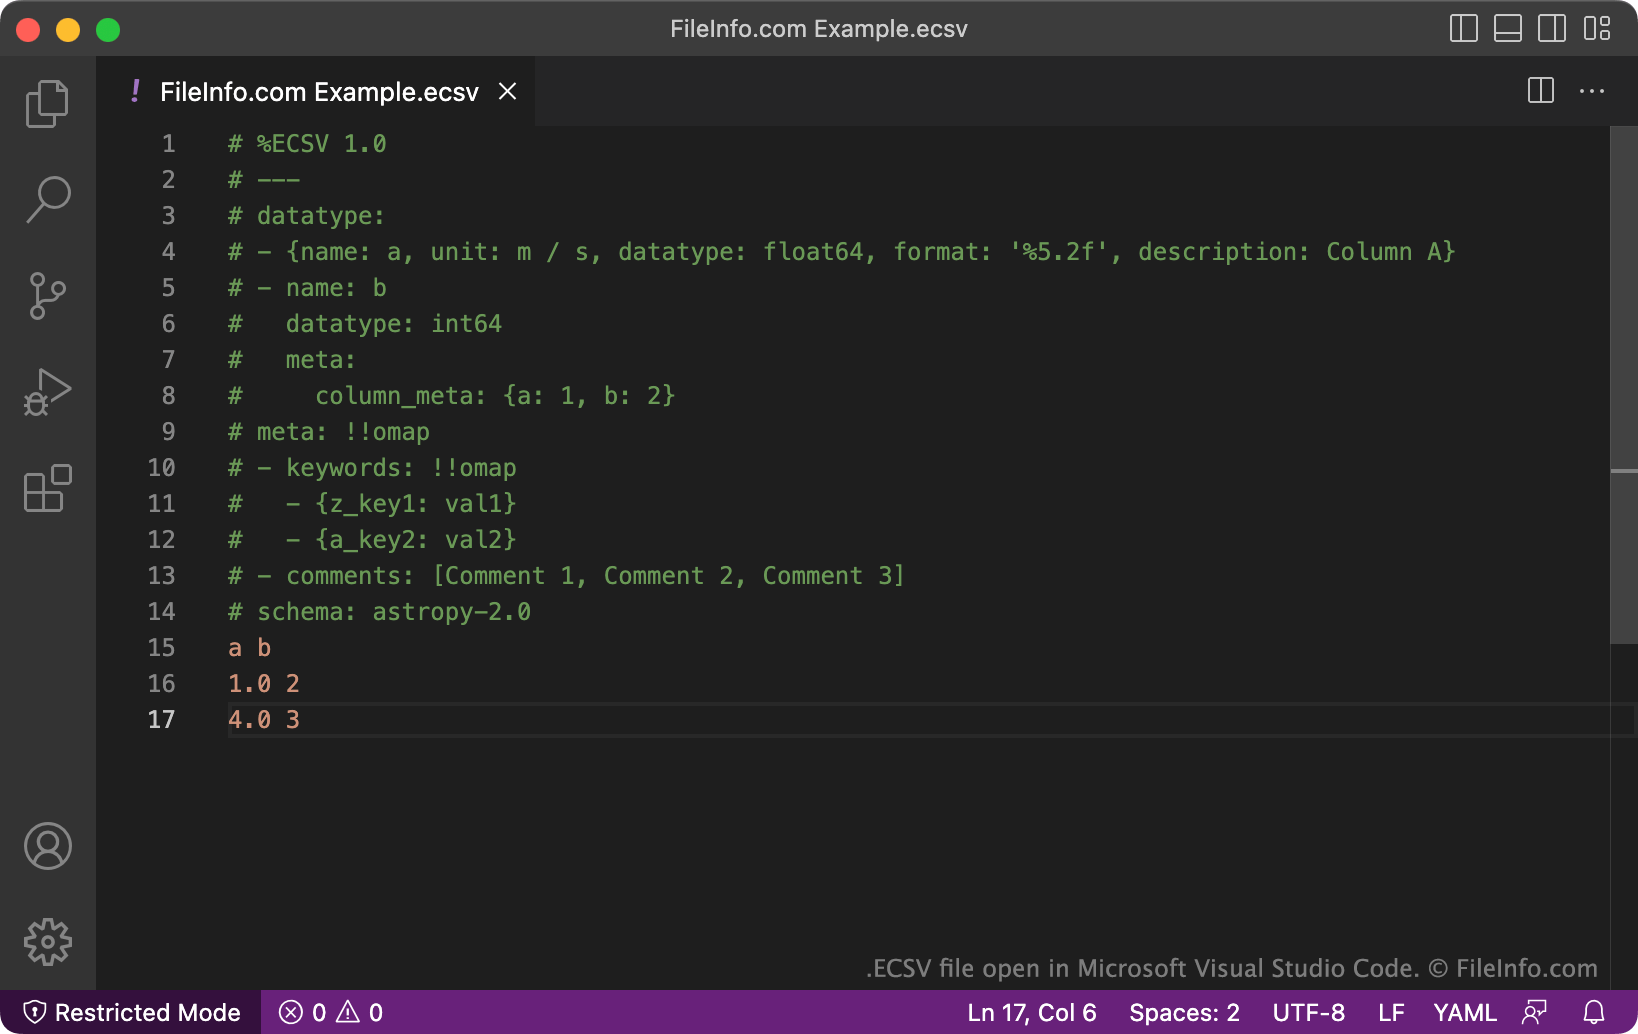The image size is (1638, 1034).
Task: Open the Accounts icon
Action: 47,846
